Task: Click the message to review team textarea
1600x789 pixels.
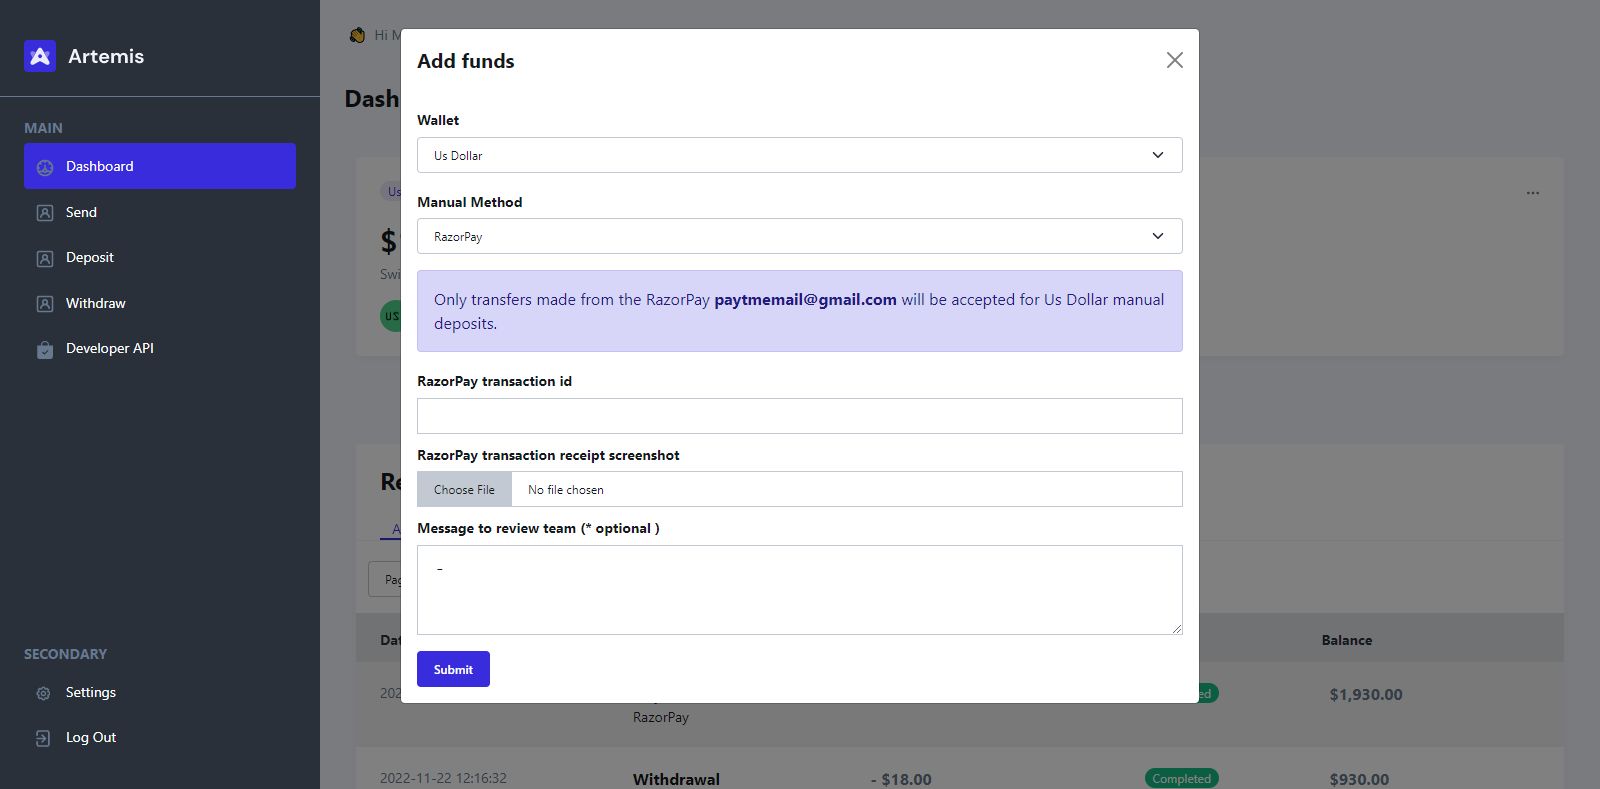Action: 799,589
